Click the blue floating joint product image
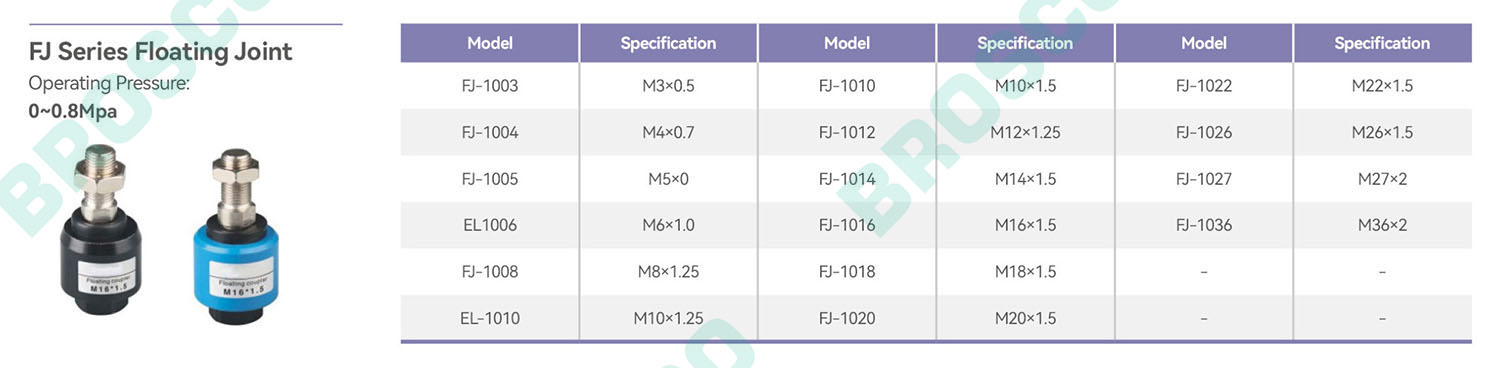1500x368 pixels. pos(234,236)
